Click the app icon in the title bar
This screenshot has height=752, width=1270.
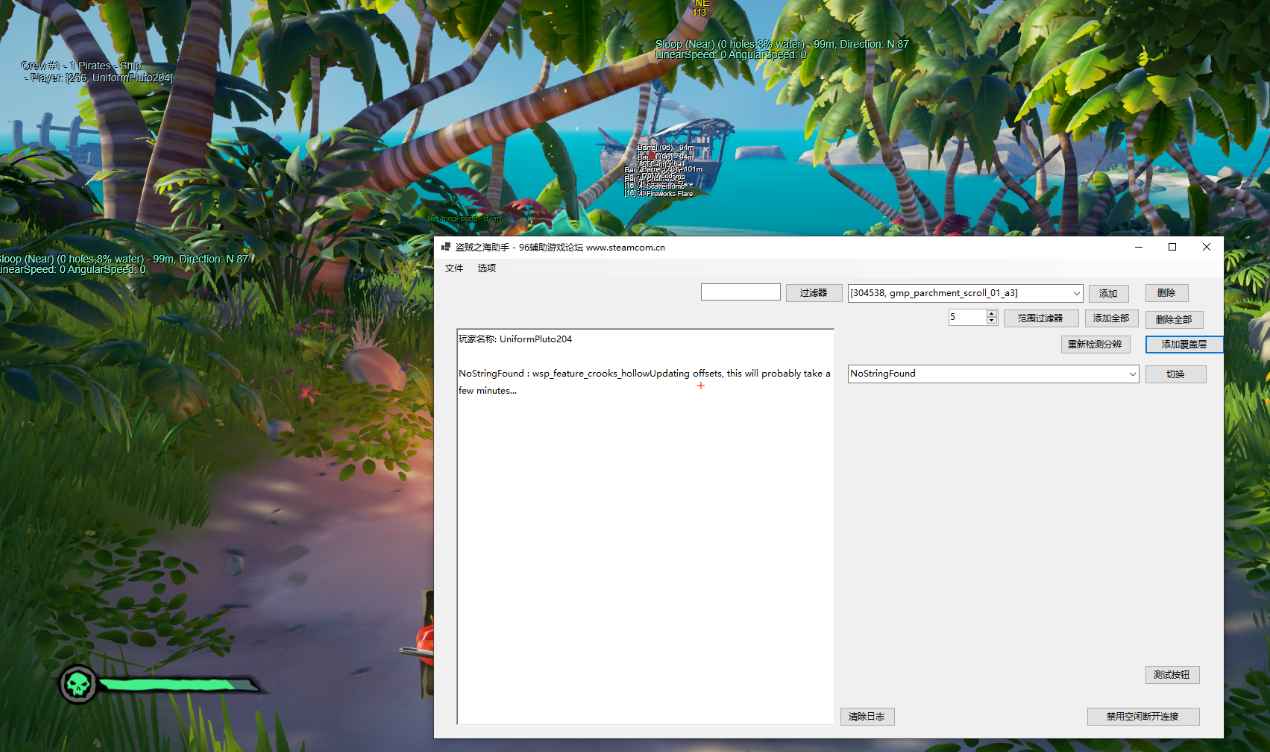tap(445, 247)
